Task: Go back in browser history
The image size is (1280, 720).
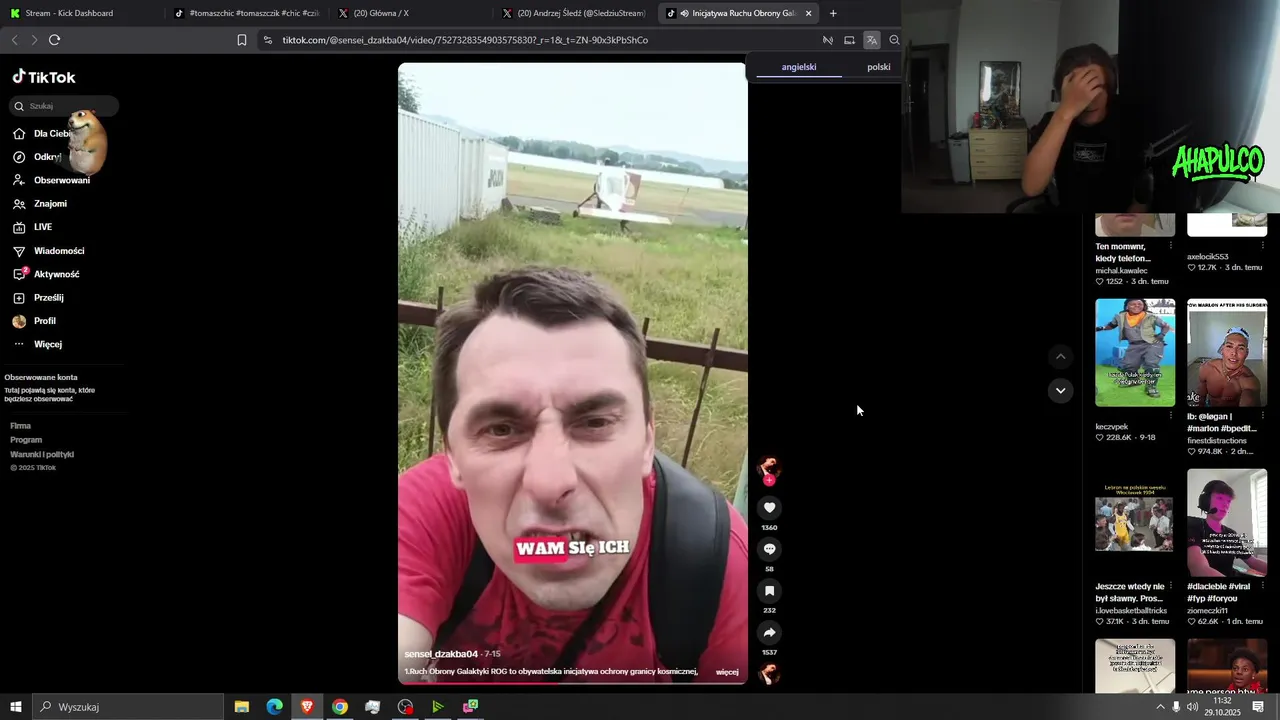Action: tap(14, 40)
